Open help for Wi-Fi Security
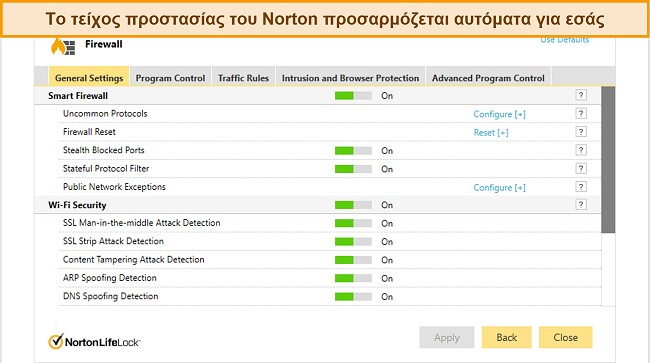650x363 pixels. (581, 204)
